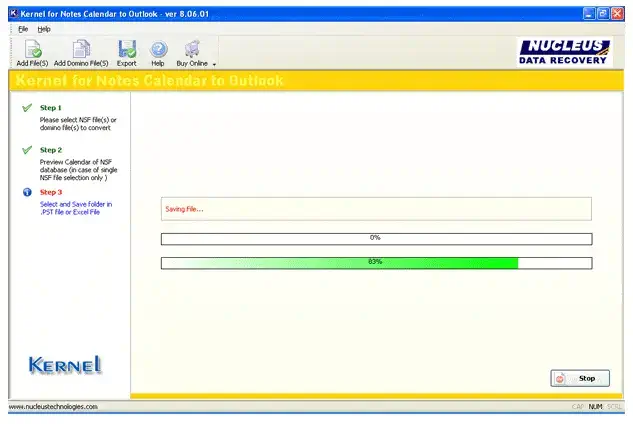Click the 'Saving File...' status box
The height and width of the screenshot is (424, 633).
click(376, 209)
